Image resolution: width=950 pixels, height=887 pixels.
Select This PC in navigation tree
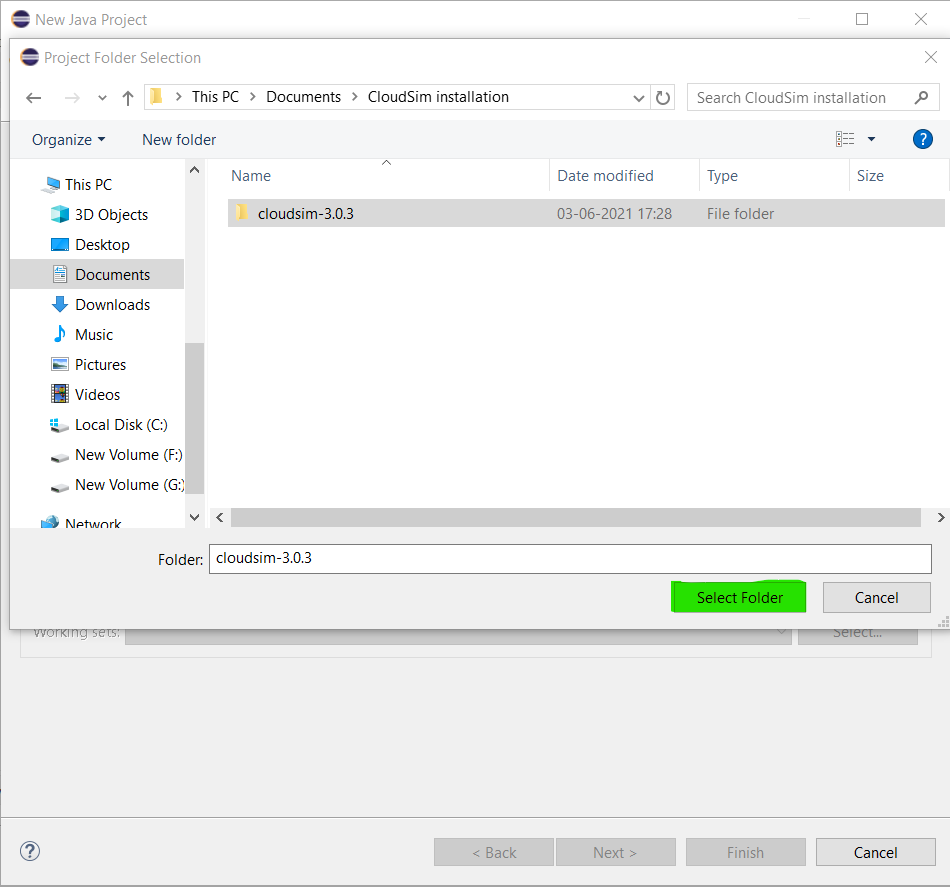(88, 184)
